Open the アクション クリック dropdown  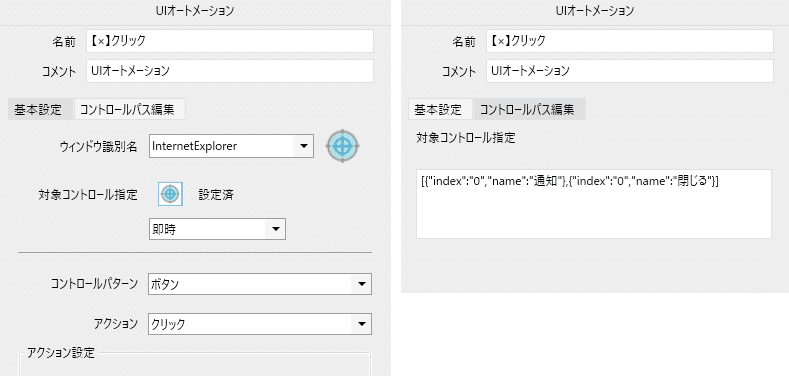point(260,324)
